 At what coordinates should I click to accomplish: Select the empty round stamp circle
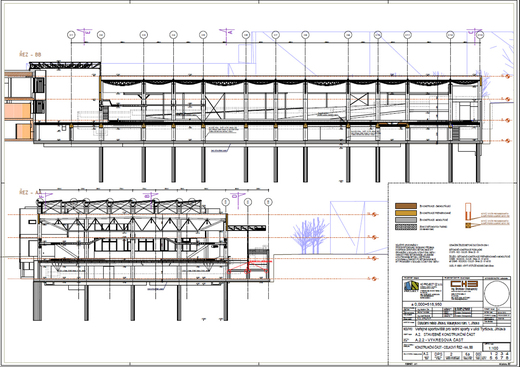[497, 293]
